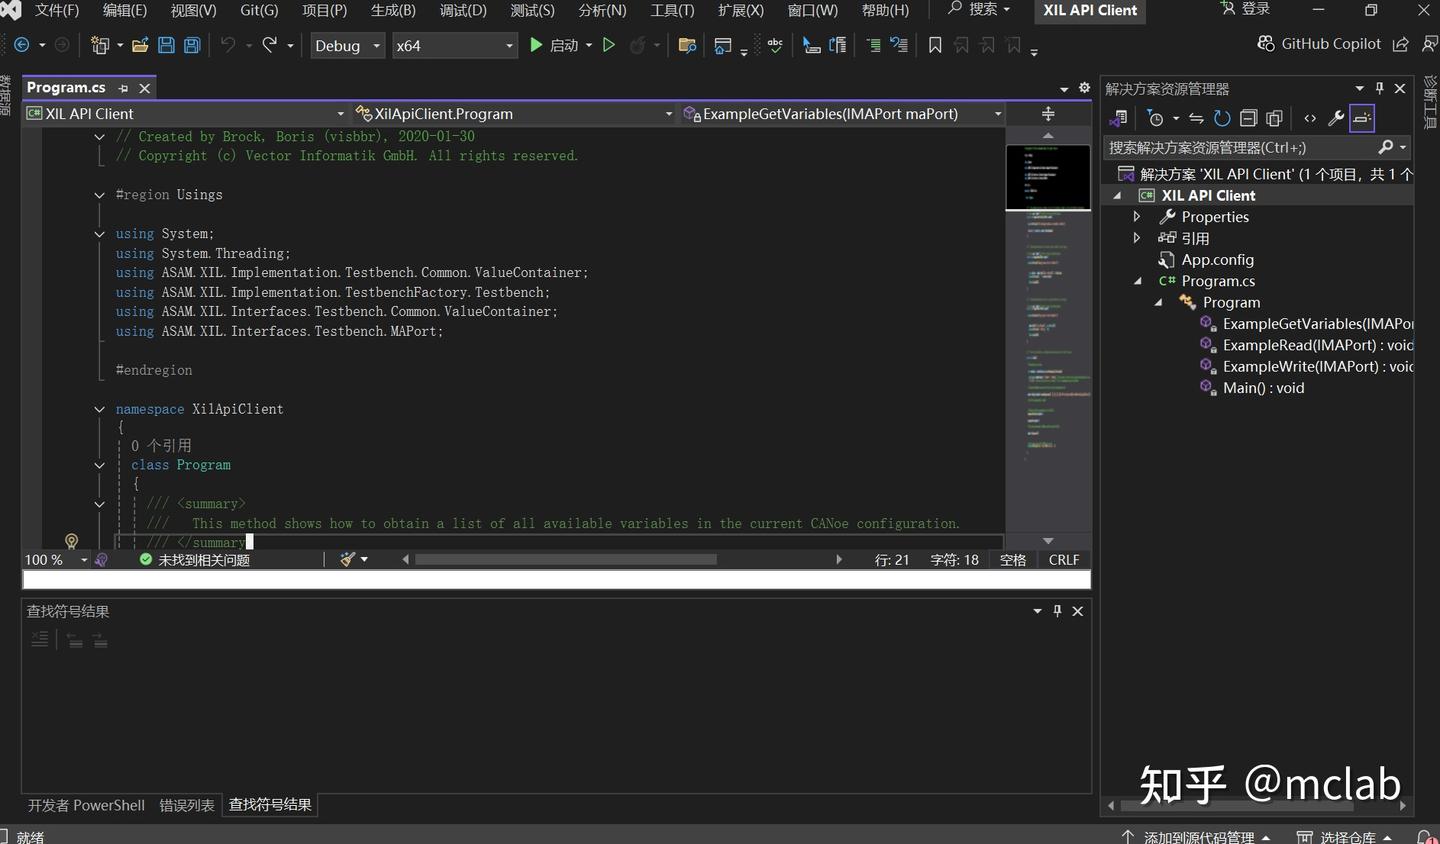Switch to the 错误列表 tab
Viewport: 1440px width, 844px height.
coord(187,805)
